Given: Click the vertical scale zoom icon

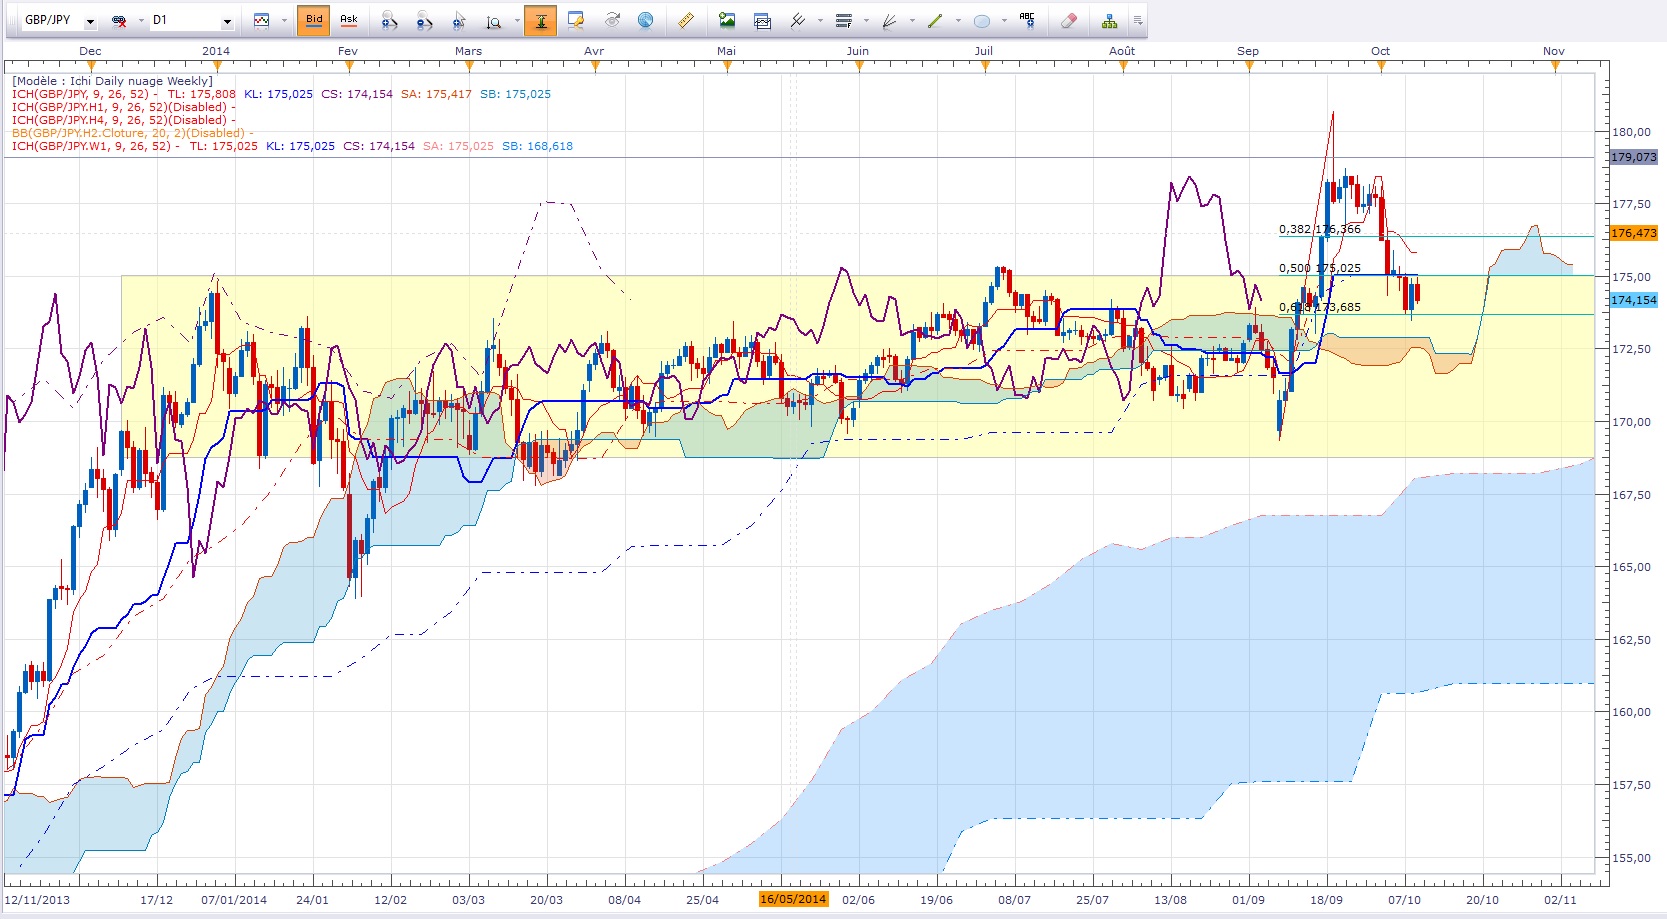Looking at the screenshot, I should pos(494,21).
